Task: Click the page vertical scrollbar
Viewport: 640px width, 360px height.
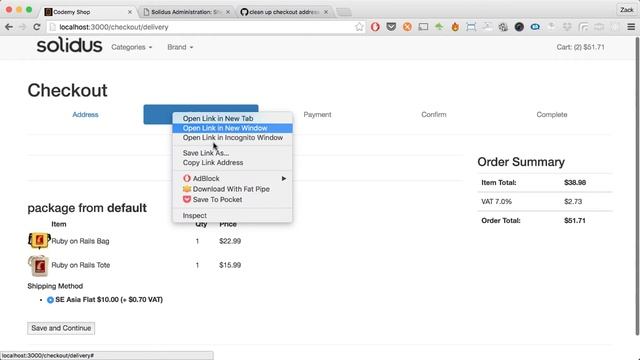Action: pos(637,186)
